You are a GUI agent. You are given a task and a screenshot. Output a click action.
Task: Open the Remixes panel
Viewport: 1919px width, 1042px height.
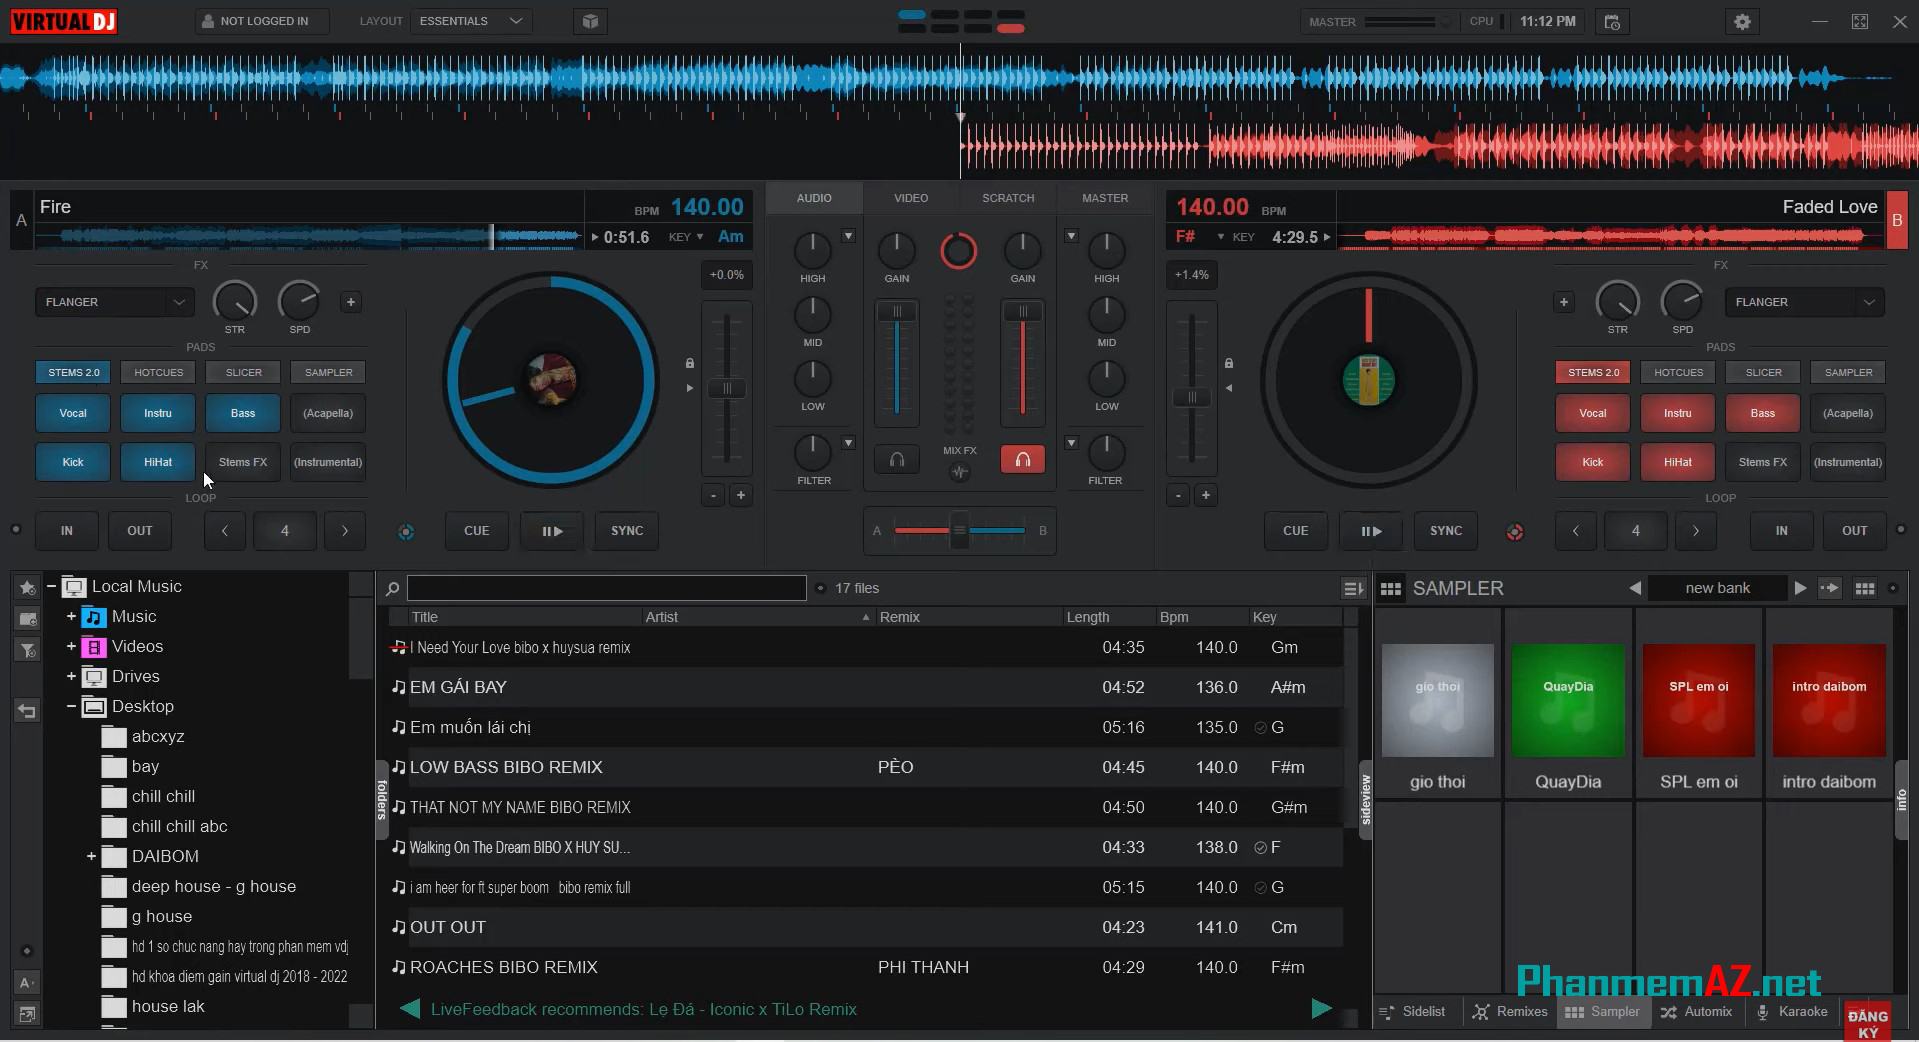coord(1509,1011)
